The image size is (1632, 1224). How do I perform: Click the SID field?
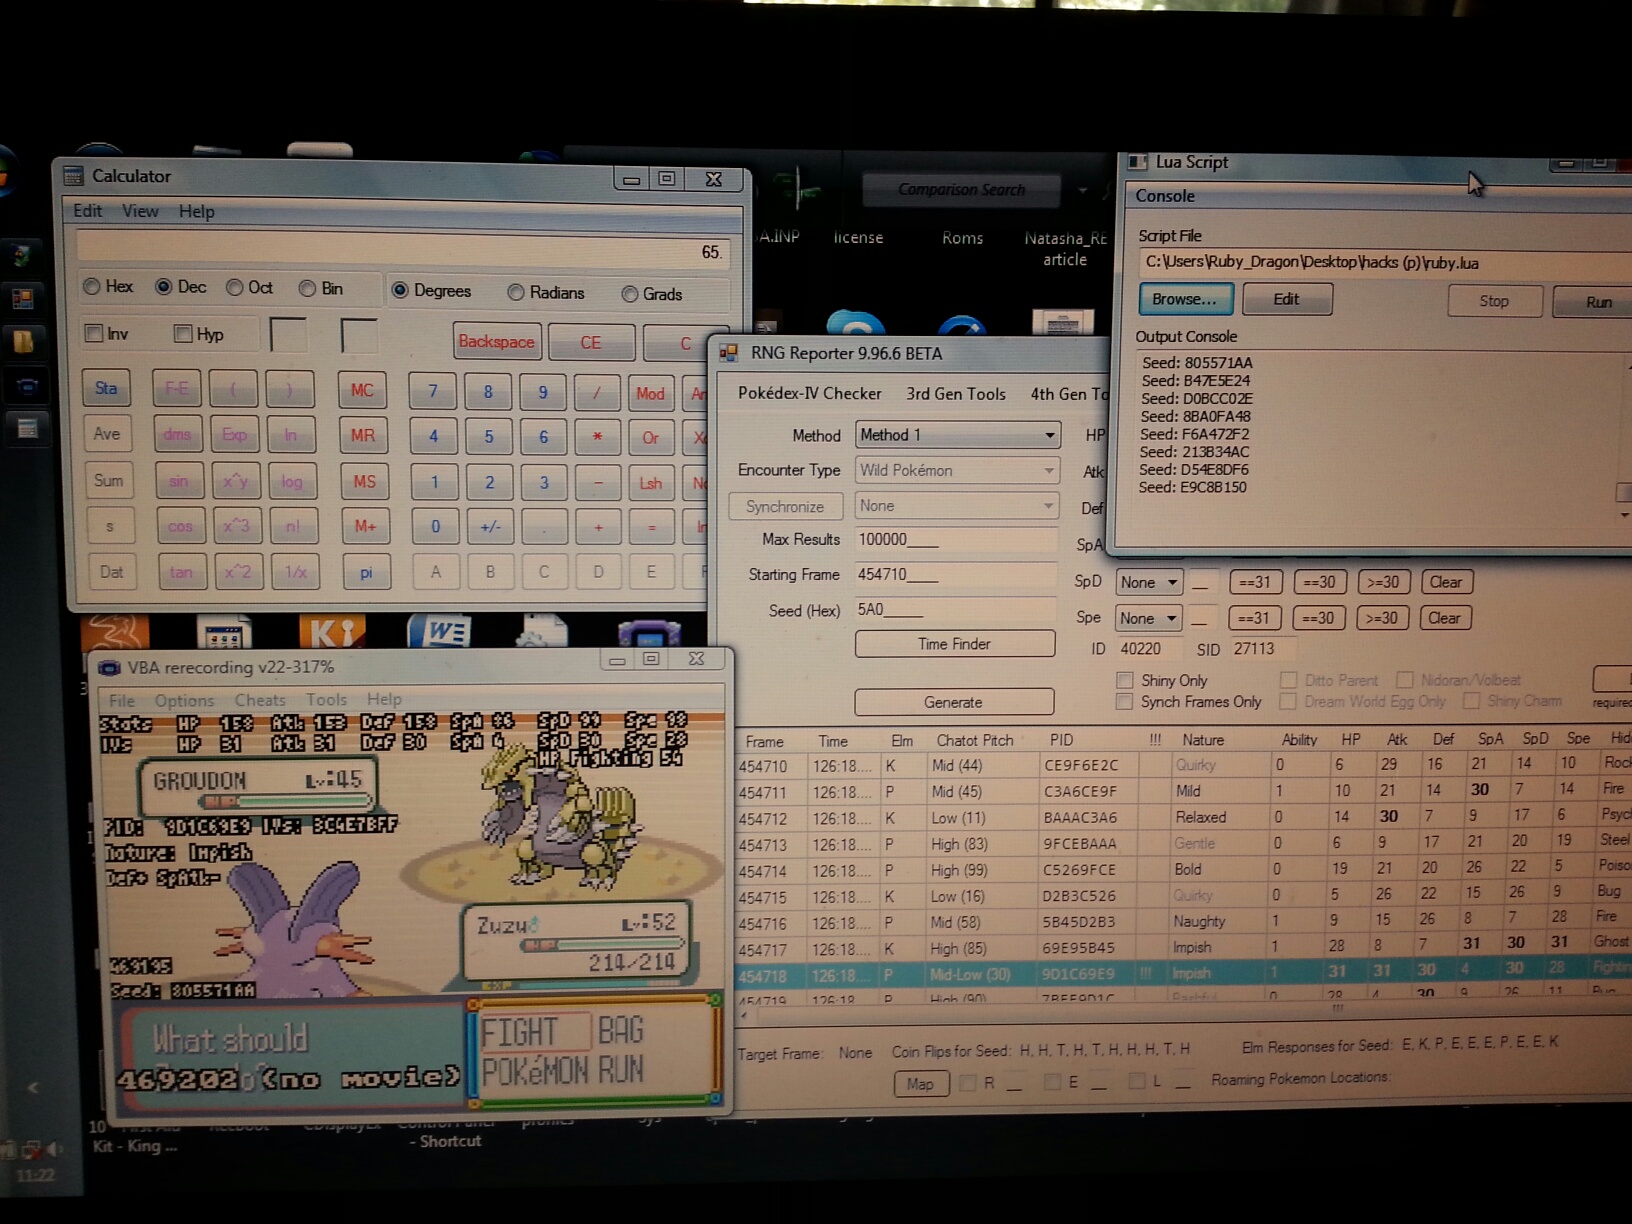(1262, 649)
